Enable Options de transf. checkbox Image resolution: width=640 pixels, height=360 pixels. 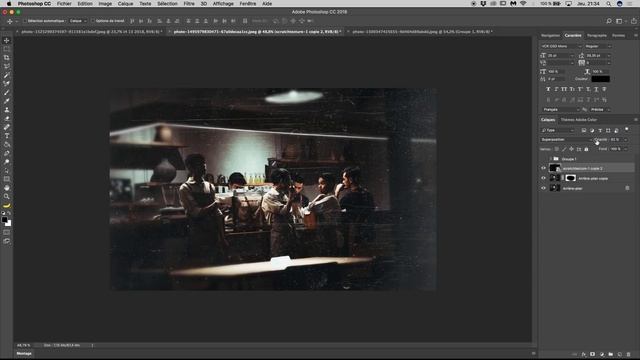[x=93, y=21]
